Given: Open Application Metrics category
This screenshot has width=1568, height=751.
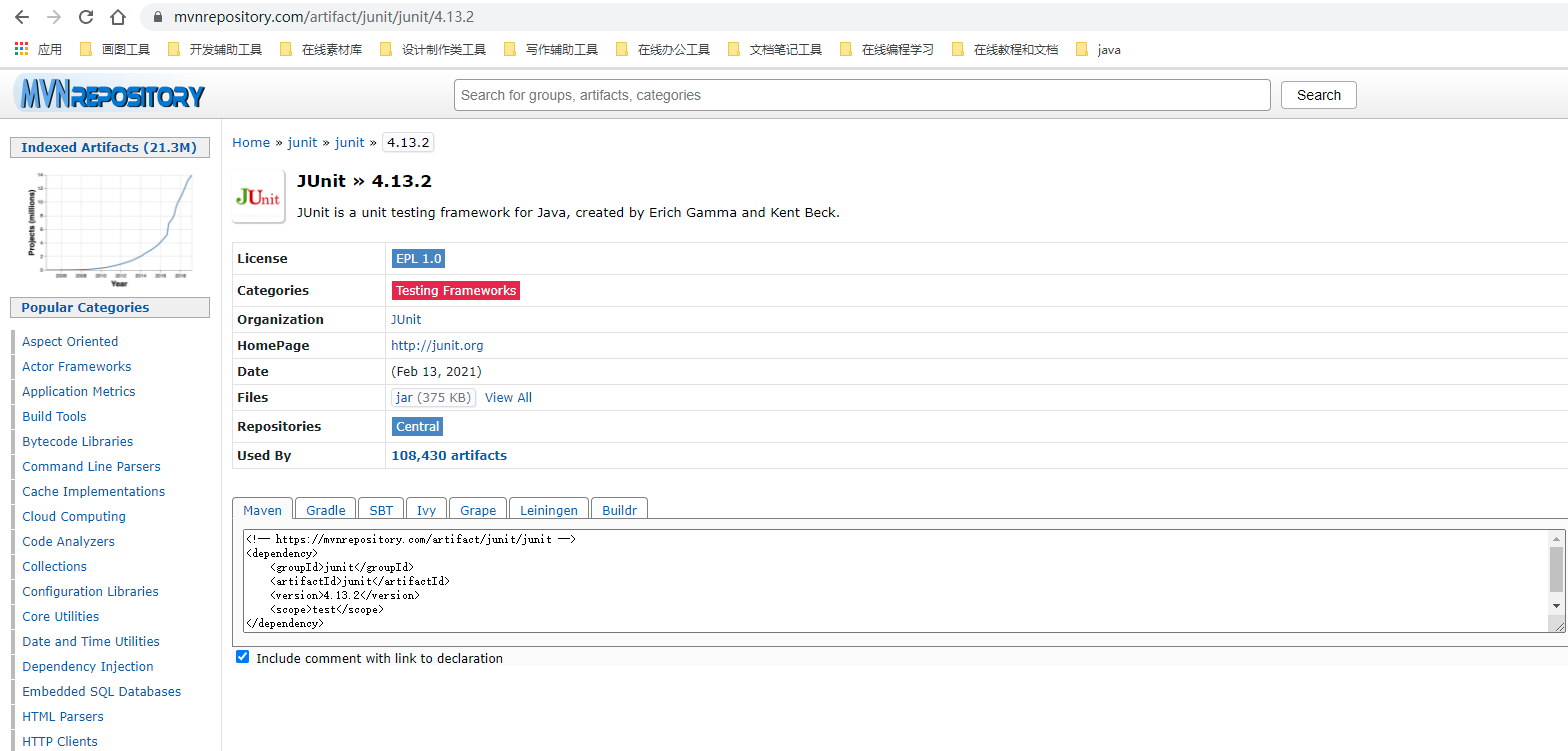Looking at the screenshot, I should click(x=79, y=391).
